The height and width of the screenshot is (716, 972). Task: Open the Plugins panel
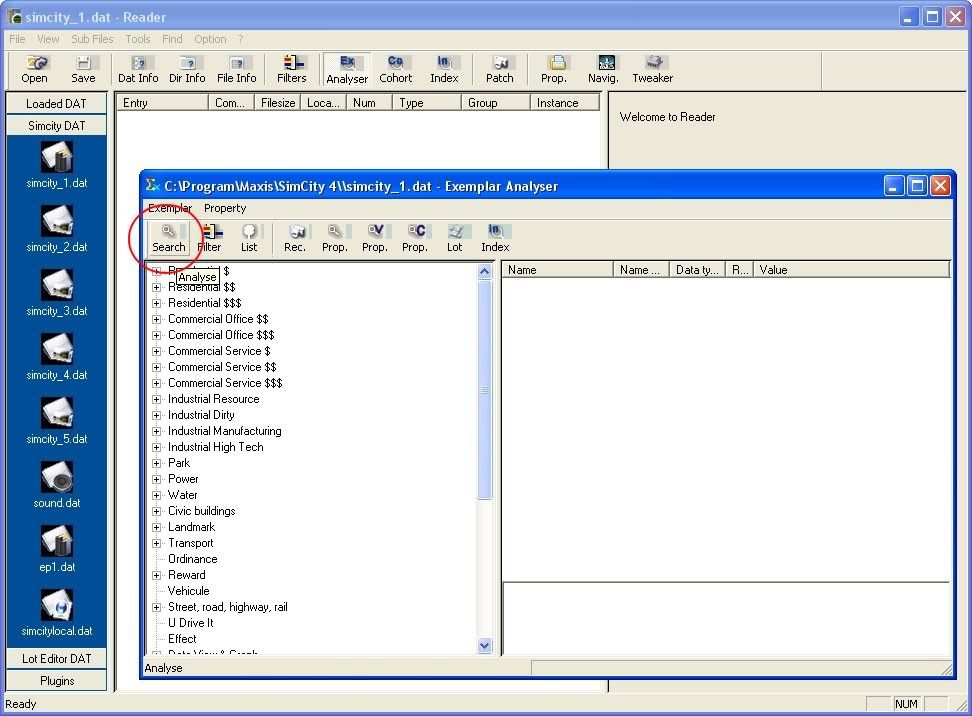point(56,681)
